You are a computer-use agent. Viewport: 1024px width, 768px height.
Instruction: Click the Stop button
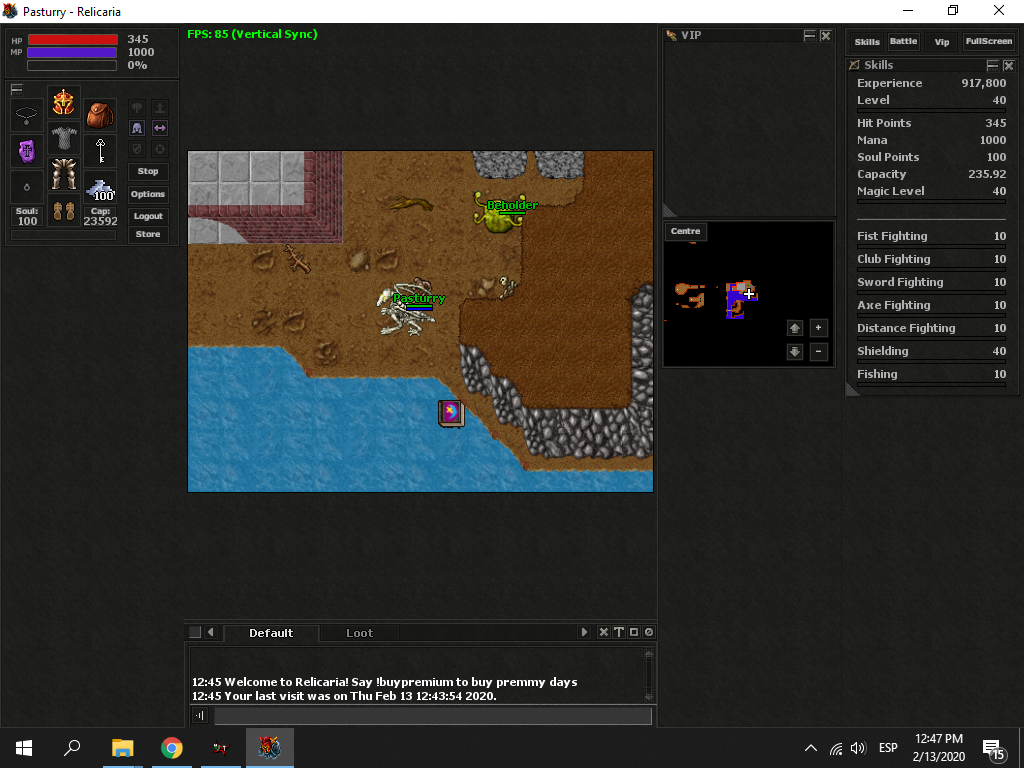click(148, 172)
